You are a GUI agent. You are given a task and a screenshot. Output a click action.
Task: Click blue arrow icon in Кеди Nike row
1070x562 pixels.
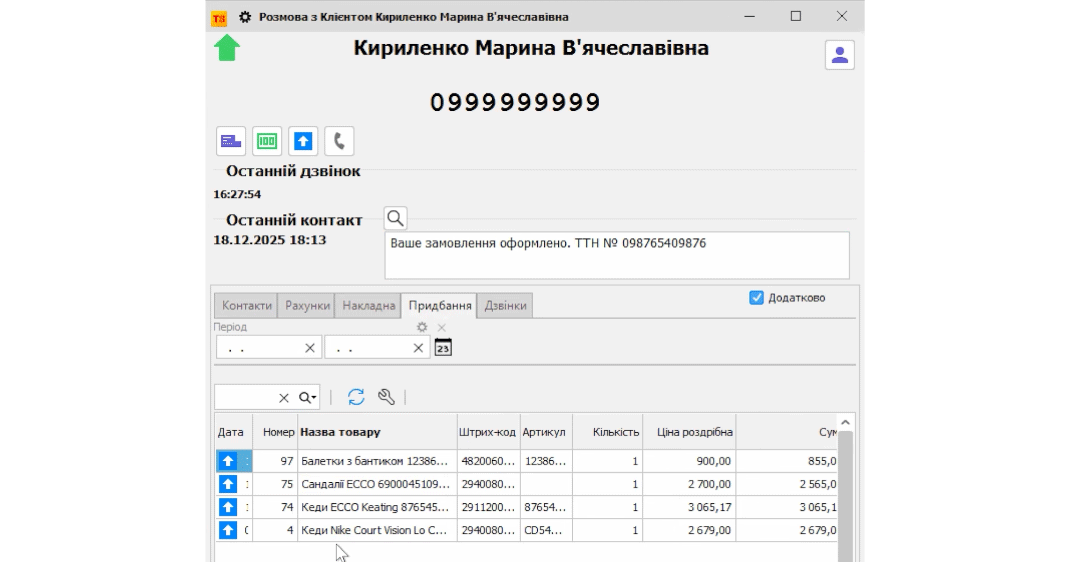(x=228, y=530)
